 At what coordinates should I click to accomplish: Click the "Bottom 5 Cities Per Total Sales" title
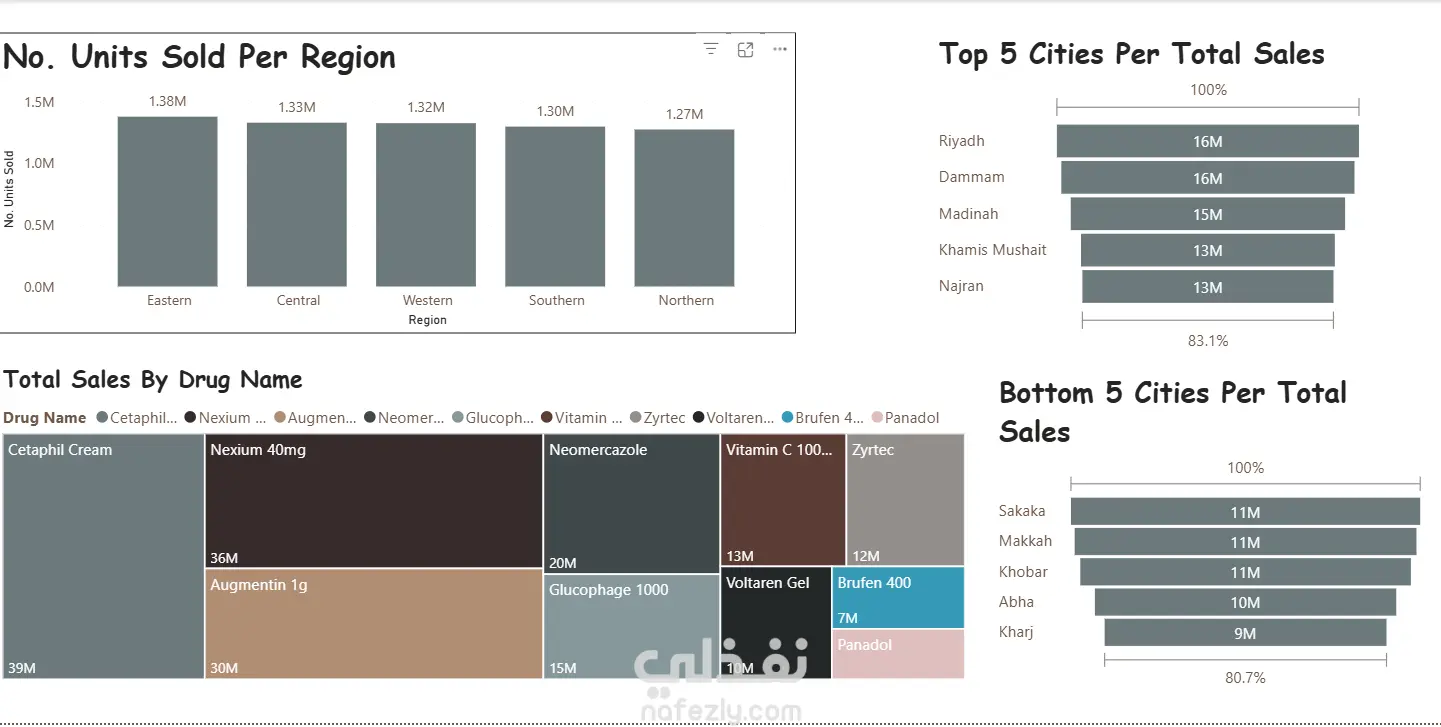1173,412
